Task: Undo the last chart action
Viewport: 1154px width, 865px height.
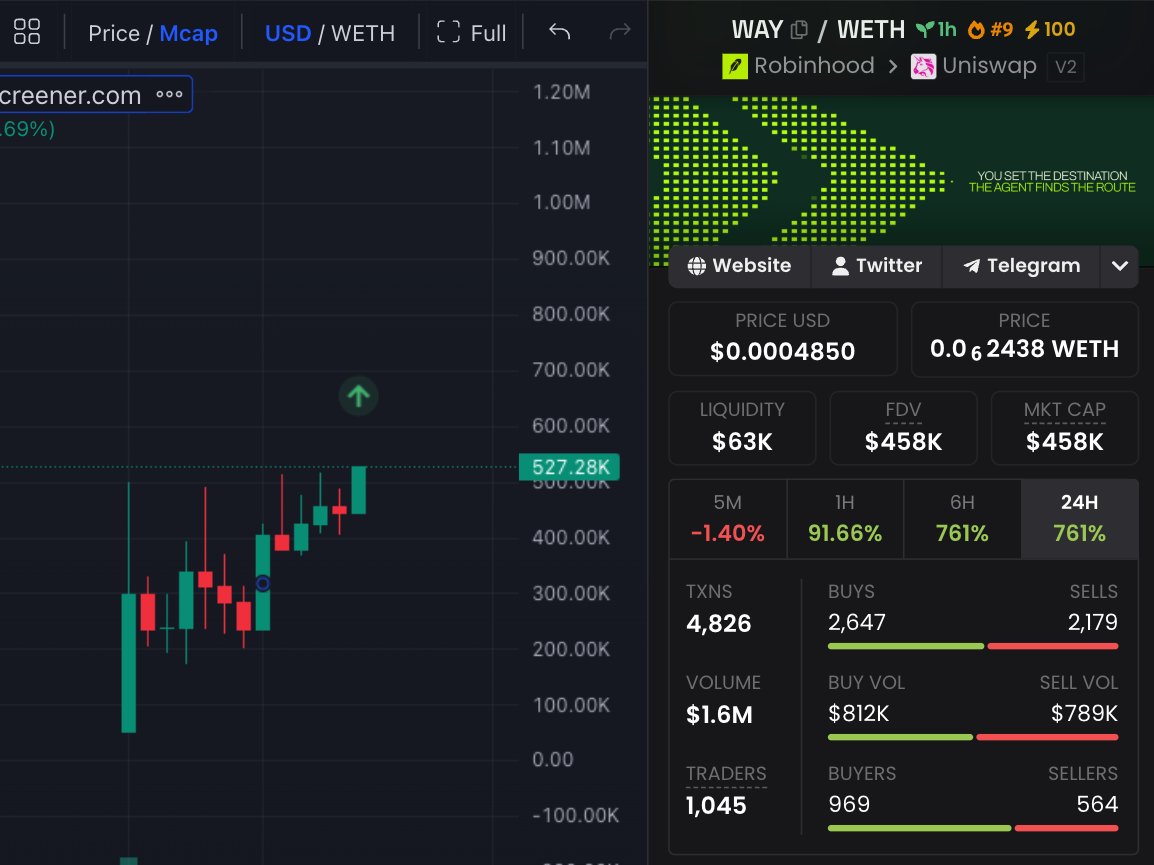Action: point(559,32)
